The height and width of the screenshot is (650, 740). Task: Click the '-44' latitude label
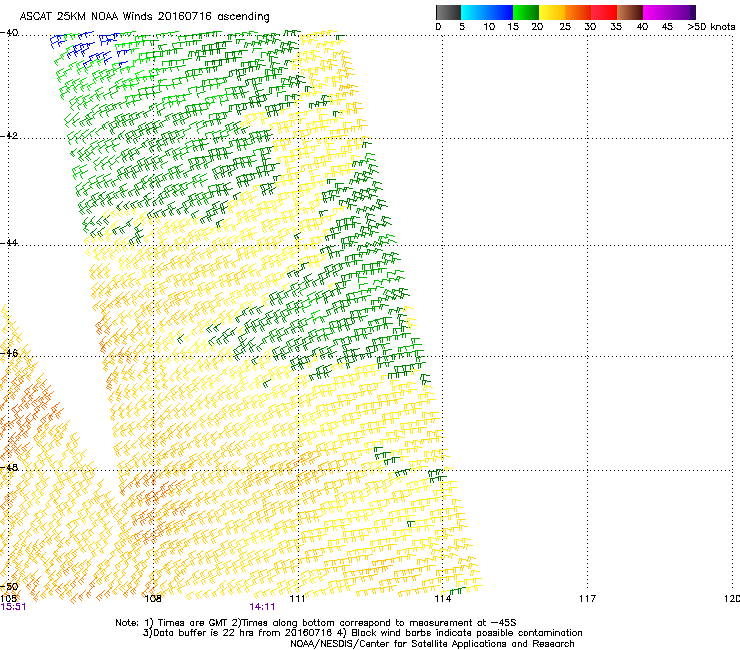point(9,243)
